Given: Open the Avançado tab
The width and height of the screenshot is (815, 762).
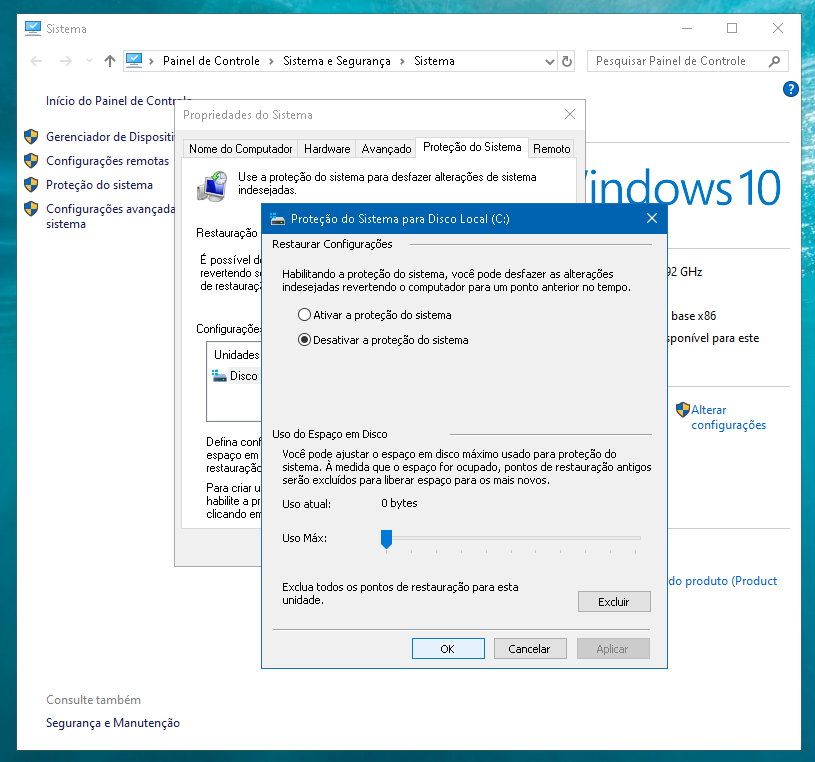Looking at the screenshot, I should 386,149.
